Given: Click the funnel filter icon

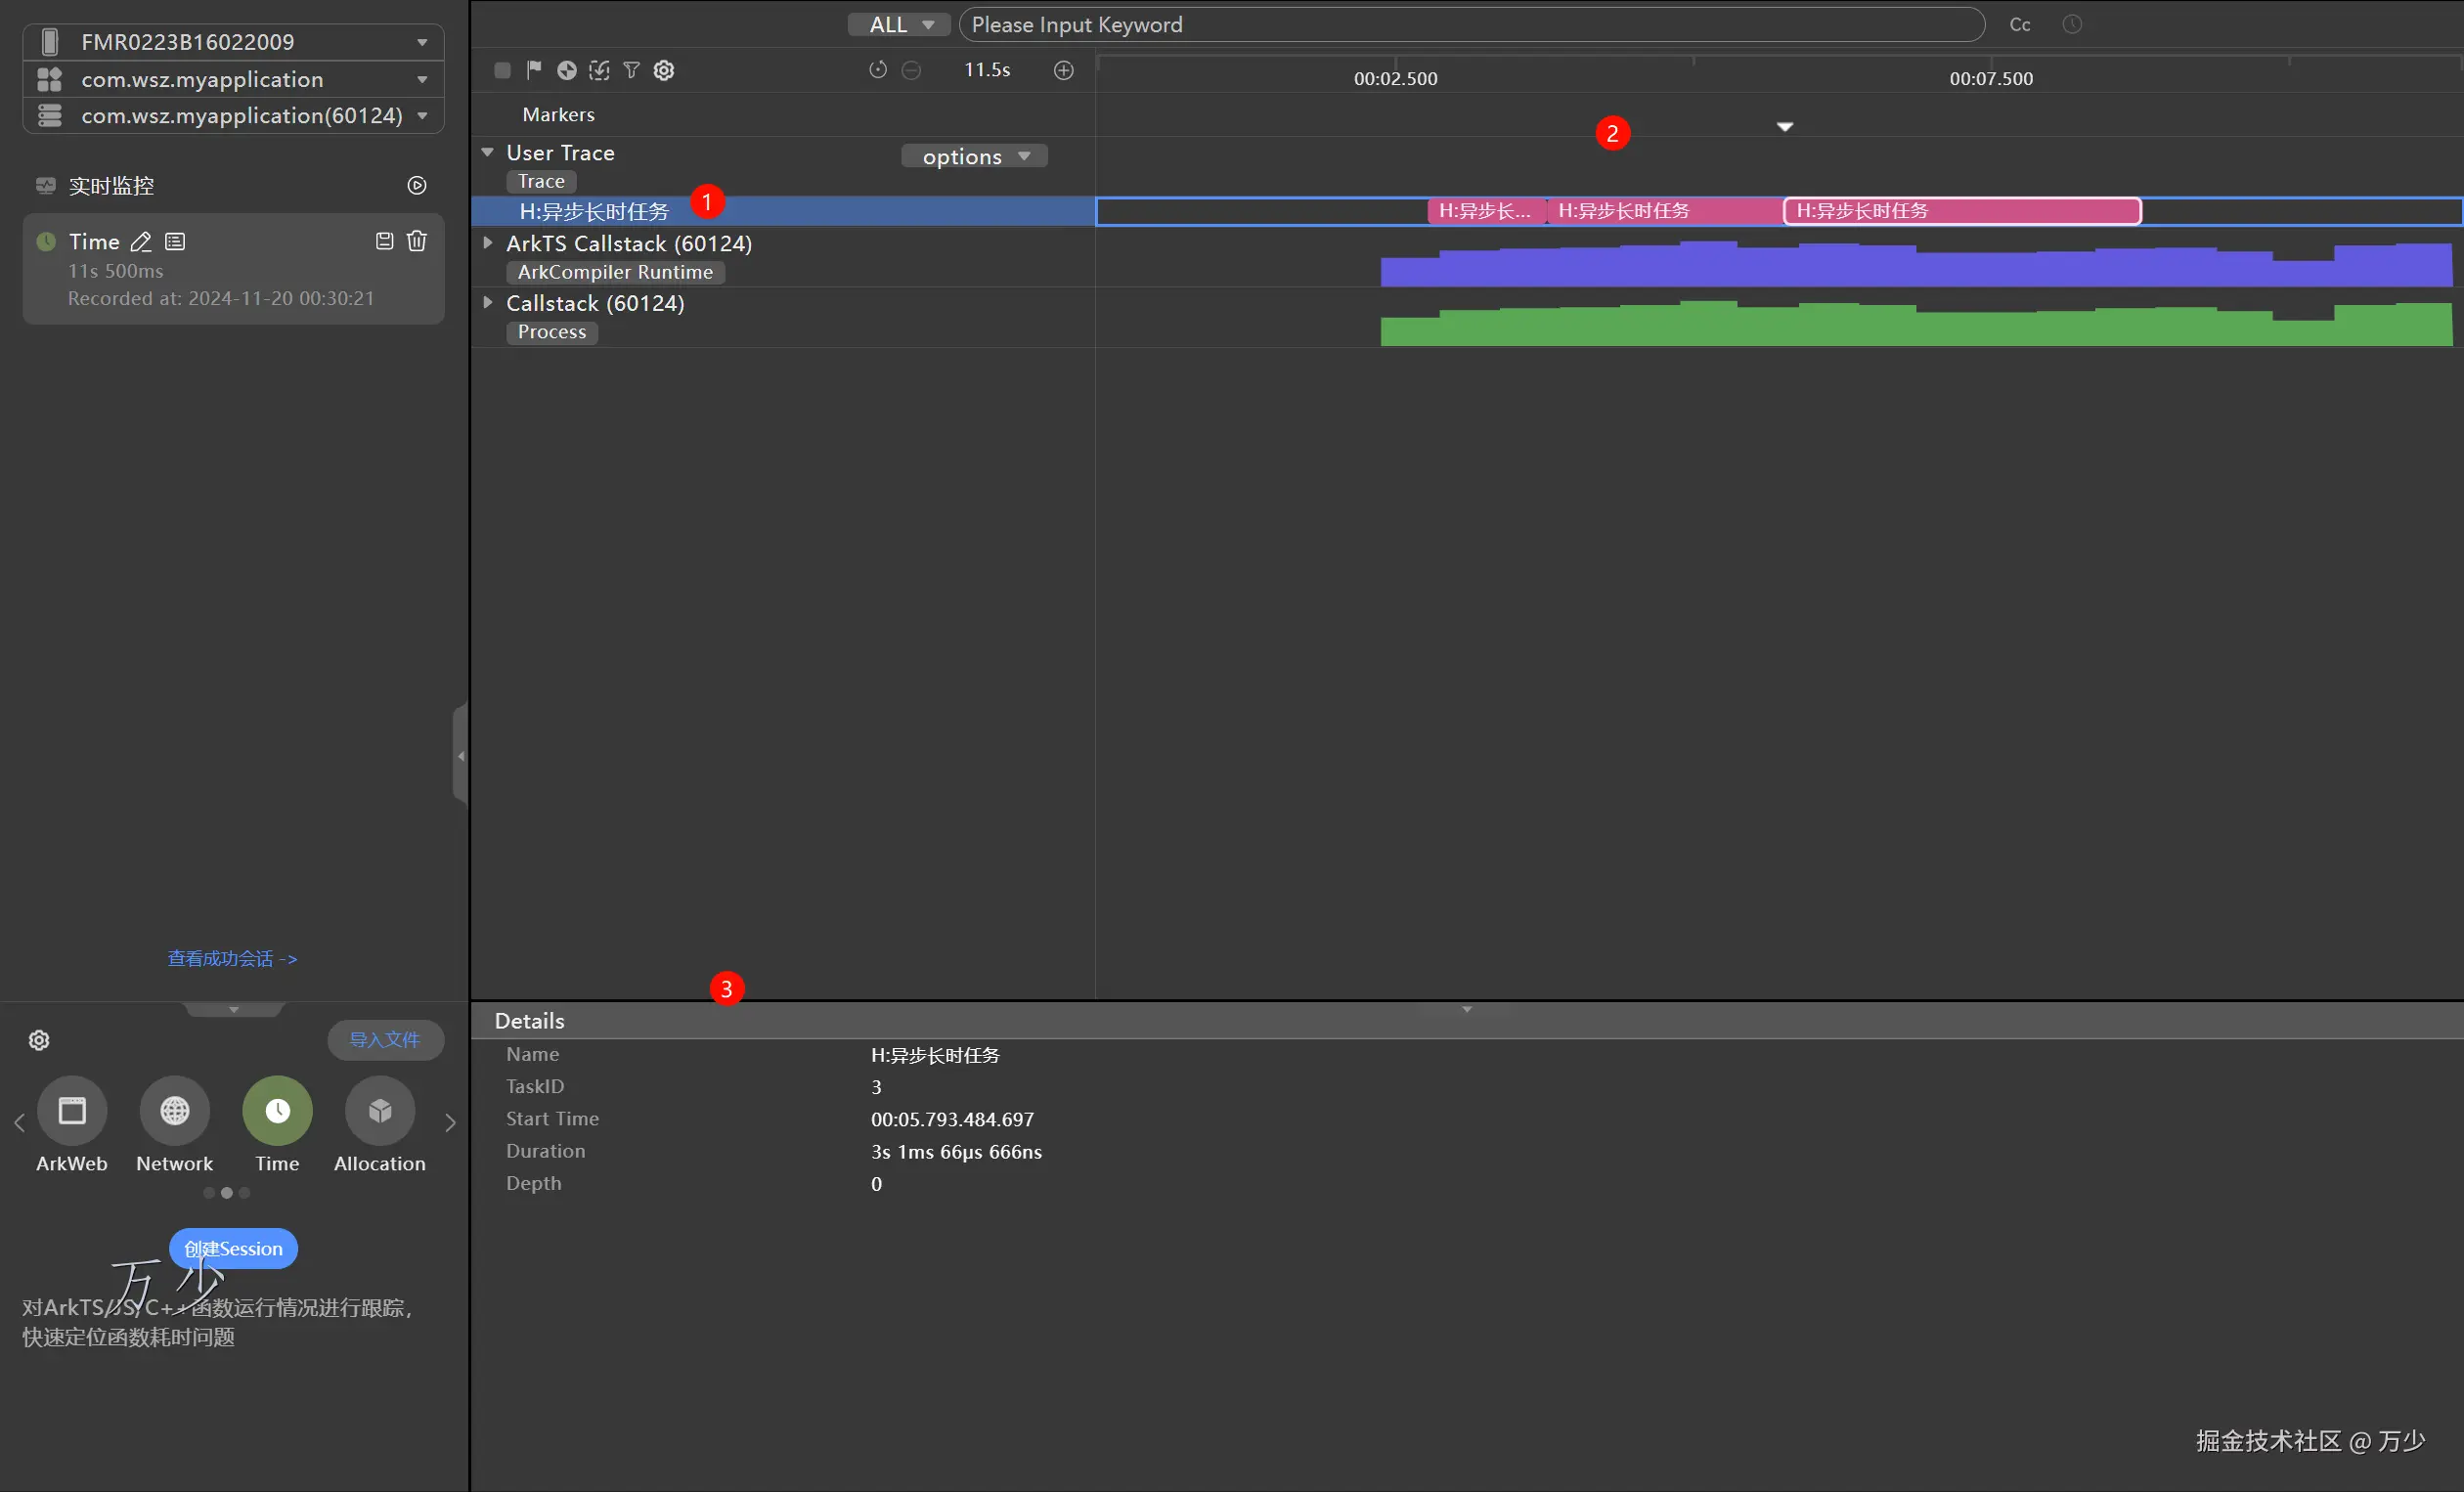Looking at the screenshot, I should click(x=631, y=70).
